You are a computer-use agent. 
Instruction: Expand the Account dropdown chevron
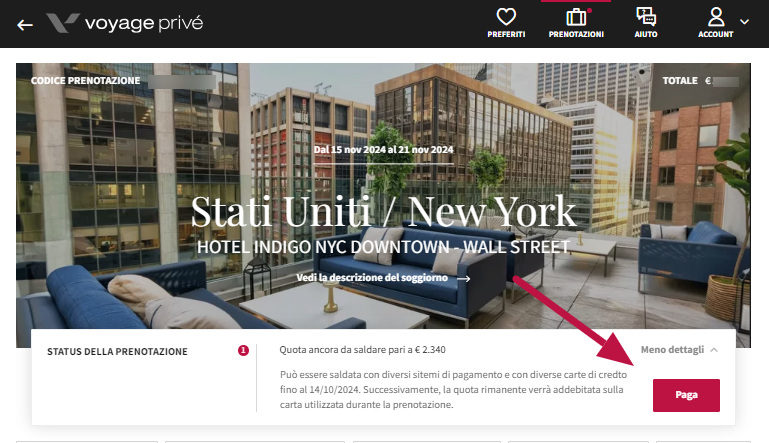click(744, 22)
